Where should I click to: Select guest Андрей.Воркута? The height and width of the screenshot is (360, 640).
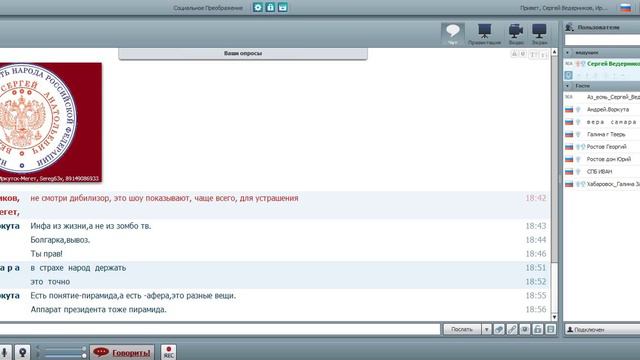point(608,109)
